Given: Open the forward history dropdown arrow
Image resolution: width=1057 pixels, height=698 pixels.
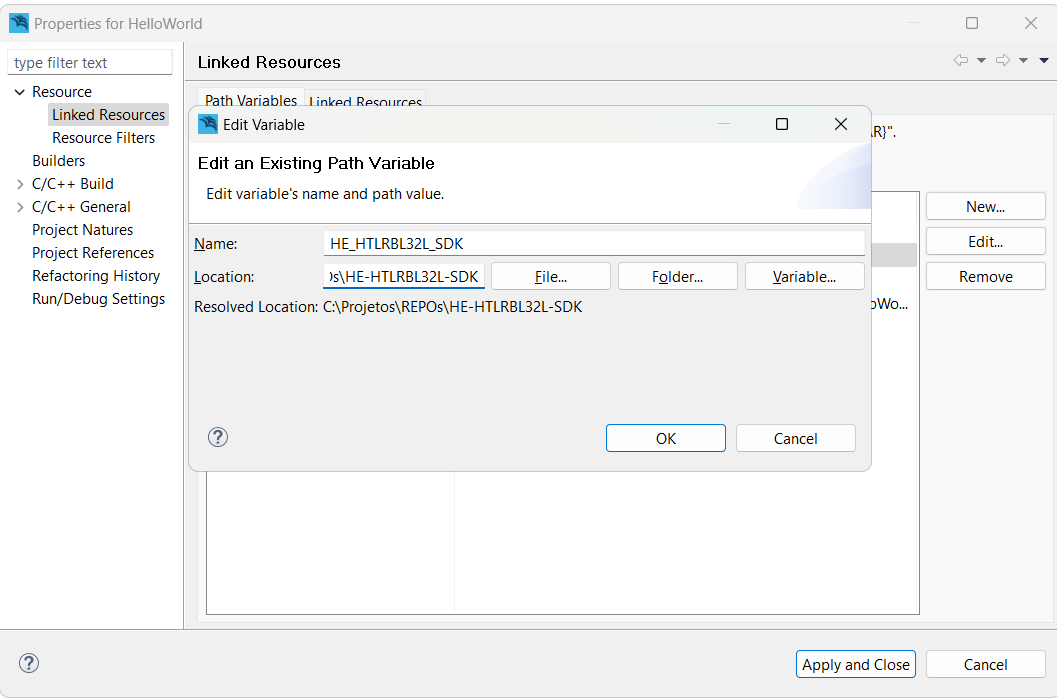Looking at the screenshot, I should [1023, 61].
